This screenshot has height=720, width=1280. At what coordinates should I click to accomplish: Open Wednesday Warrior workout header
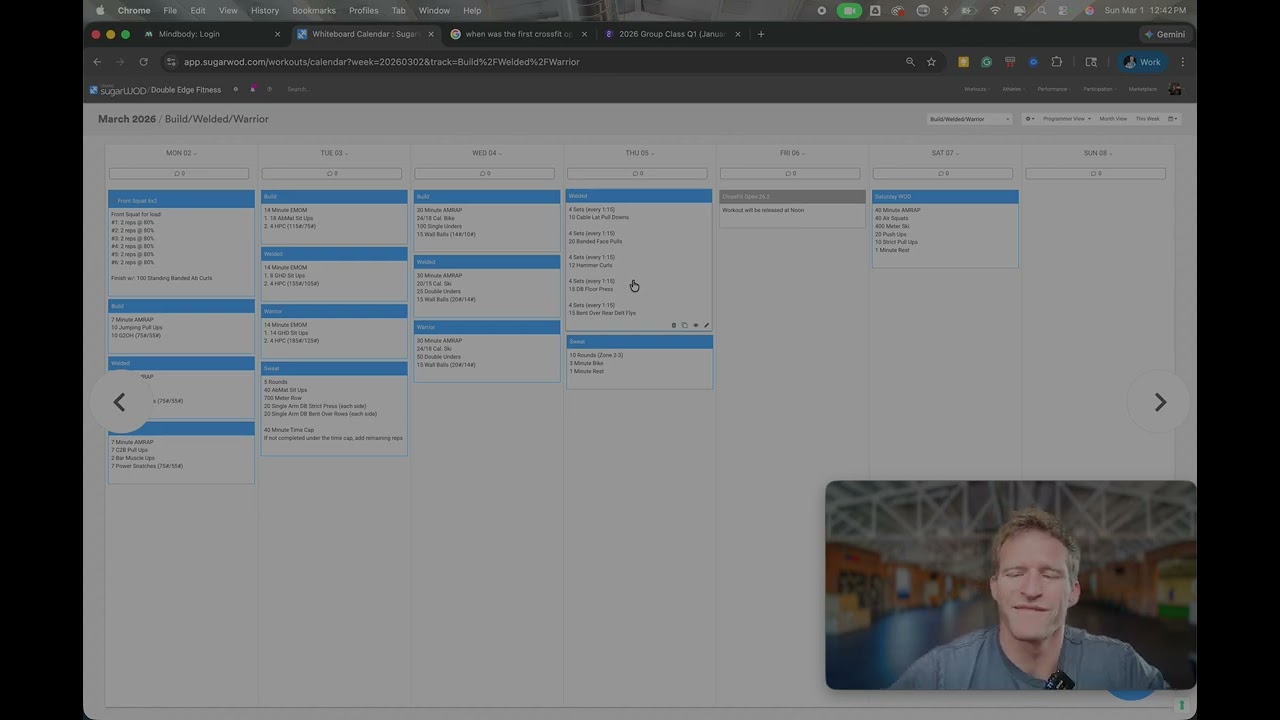pyautogui.click(x=487, y=327)
